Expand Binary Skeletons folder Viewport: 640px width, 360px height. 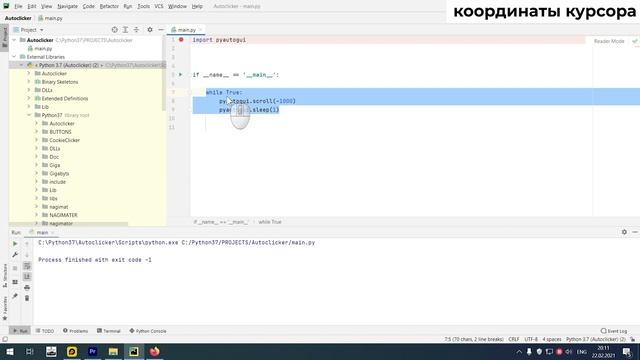(29, 82)
